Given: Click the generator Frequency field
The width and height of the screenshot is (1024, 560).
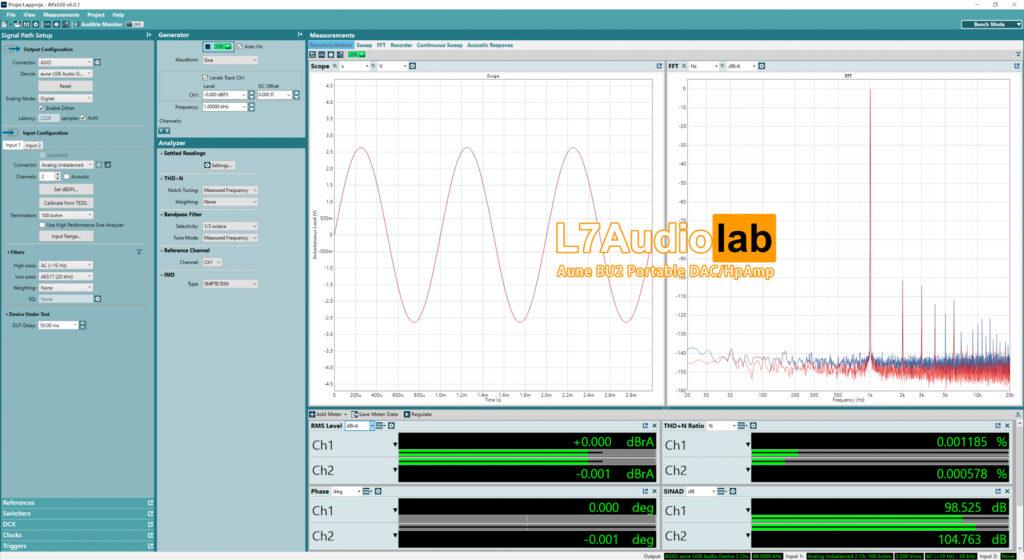Looking at the screenshot, I should pyautogui.click(x=225, y=107).
